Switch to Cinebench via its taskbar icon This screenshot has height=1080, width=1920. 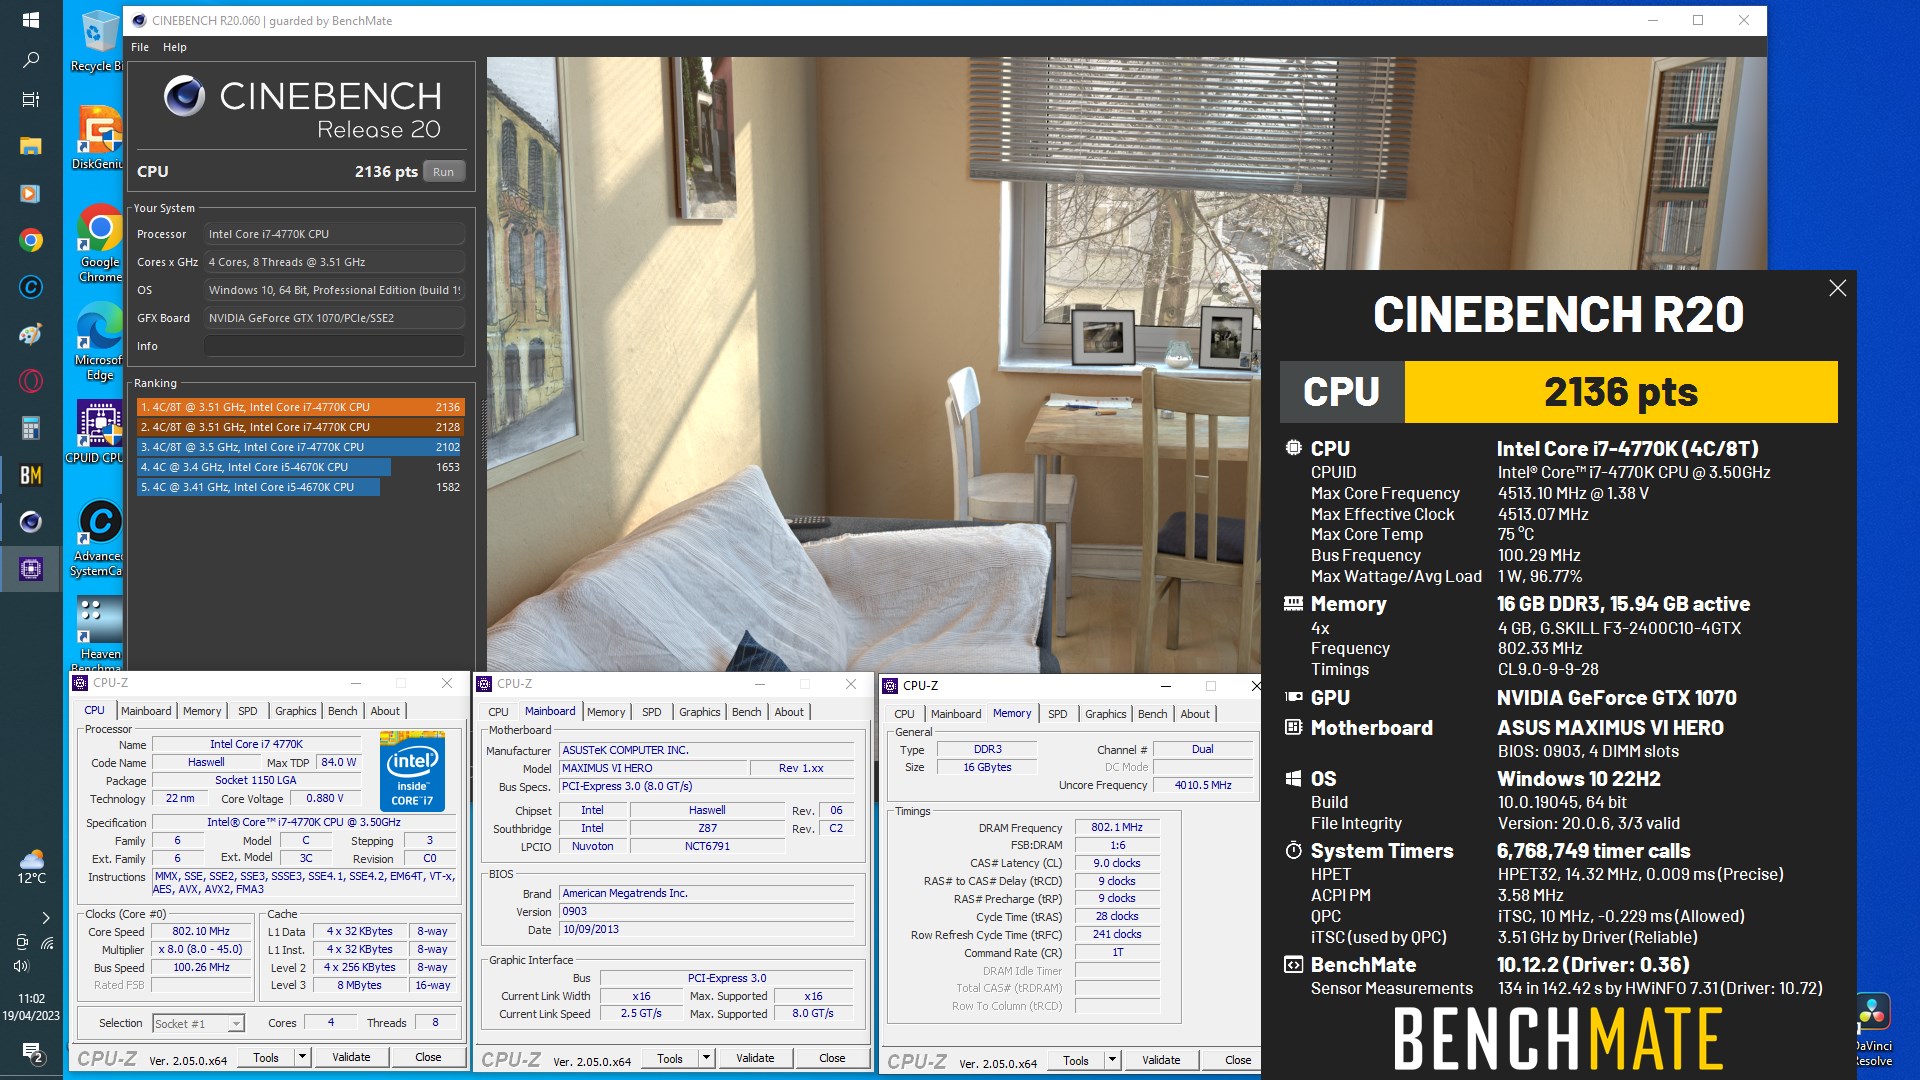point(31,522)
